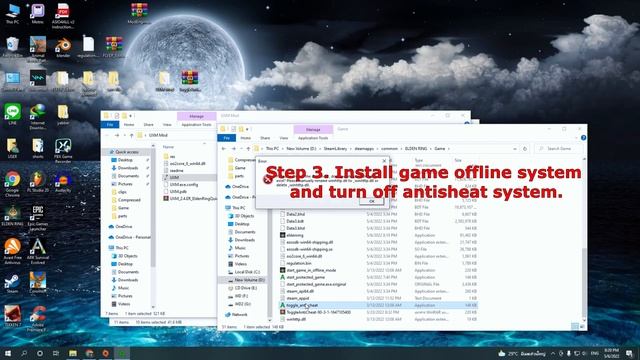Open notification center in taskbar
The image size is (640, 360).
pyautogui.click(x=629, y=353)
